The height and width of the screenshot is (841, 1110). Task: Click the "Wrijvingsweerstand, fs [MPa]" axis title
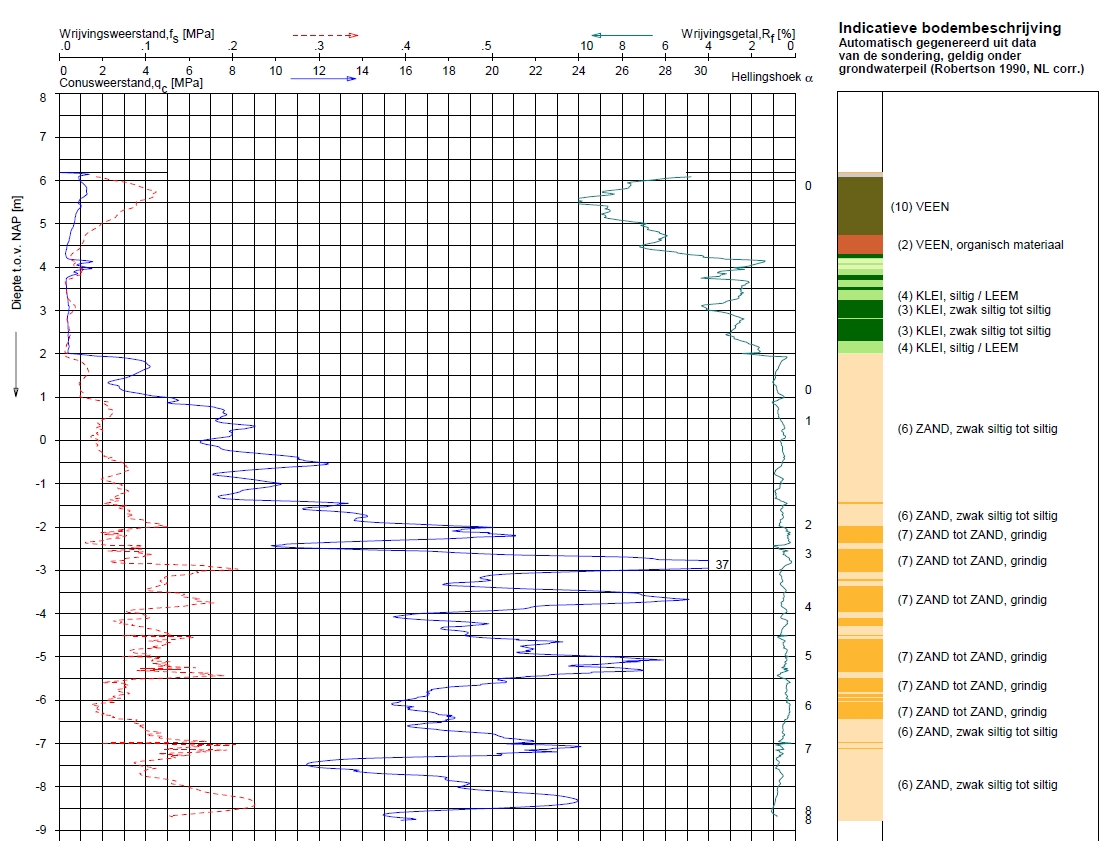pyautogui.click(x=136, y=34)
